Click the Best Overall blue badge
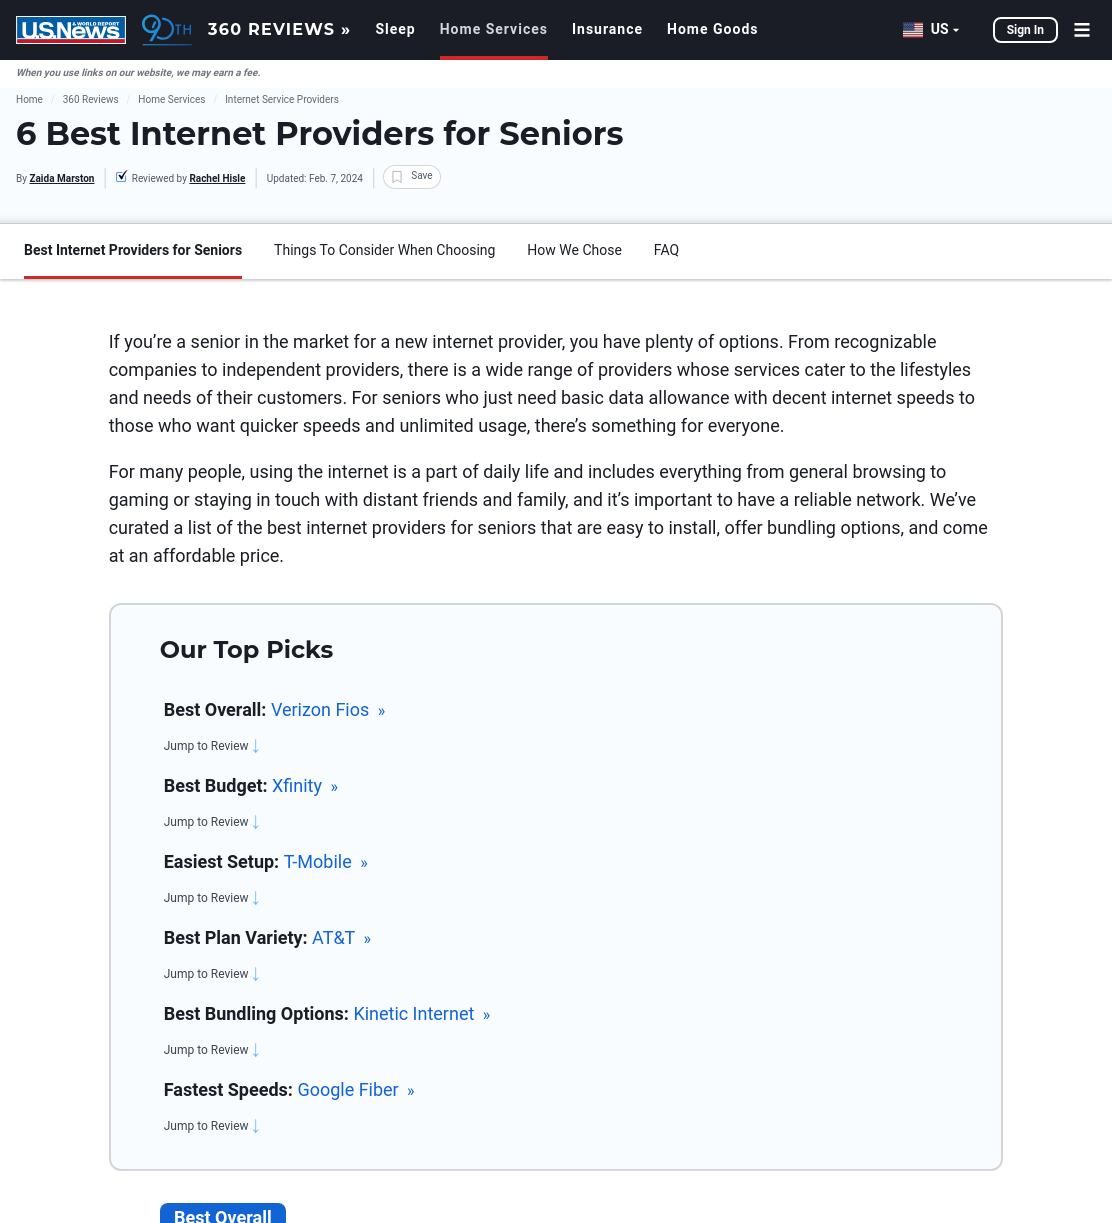This screenshot has width=1112, height=1223. (x=223, y=1213)
